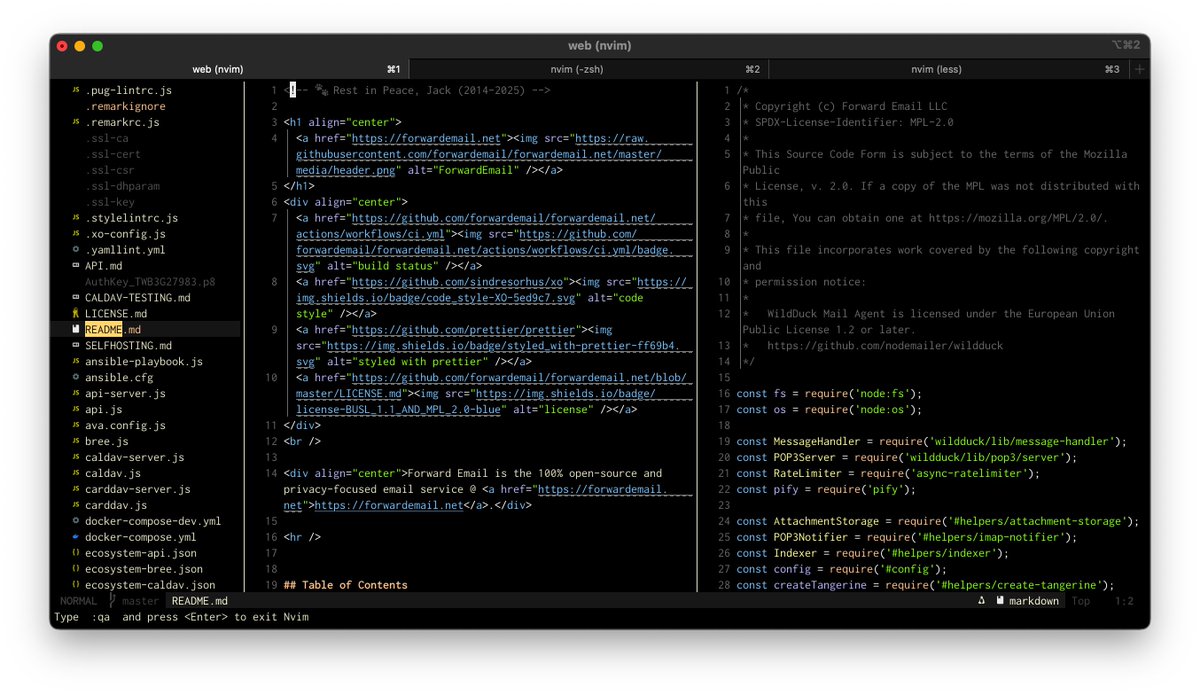Click the markdown icon next to API.md
The width and height of the screenshot is (1200, 695).
click(76, 266)
